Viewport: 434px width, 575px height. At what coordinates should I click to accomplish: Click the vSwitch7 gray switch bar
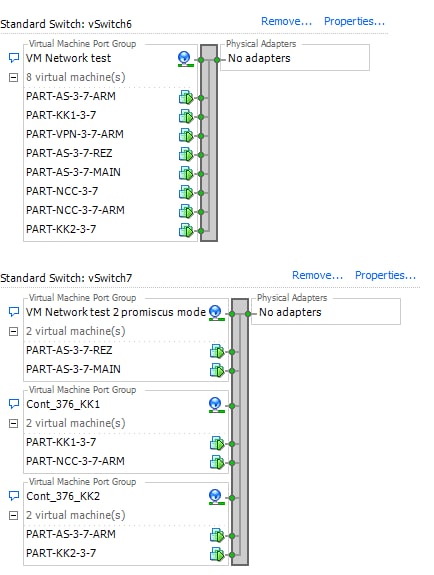click(240, 432)
